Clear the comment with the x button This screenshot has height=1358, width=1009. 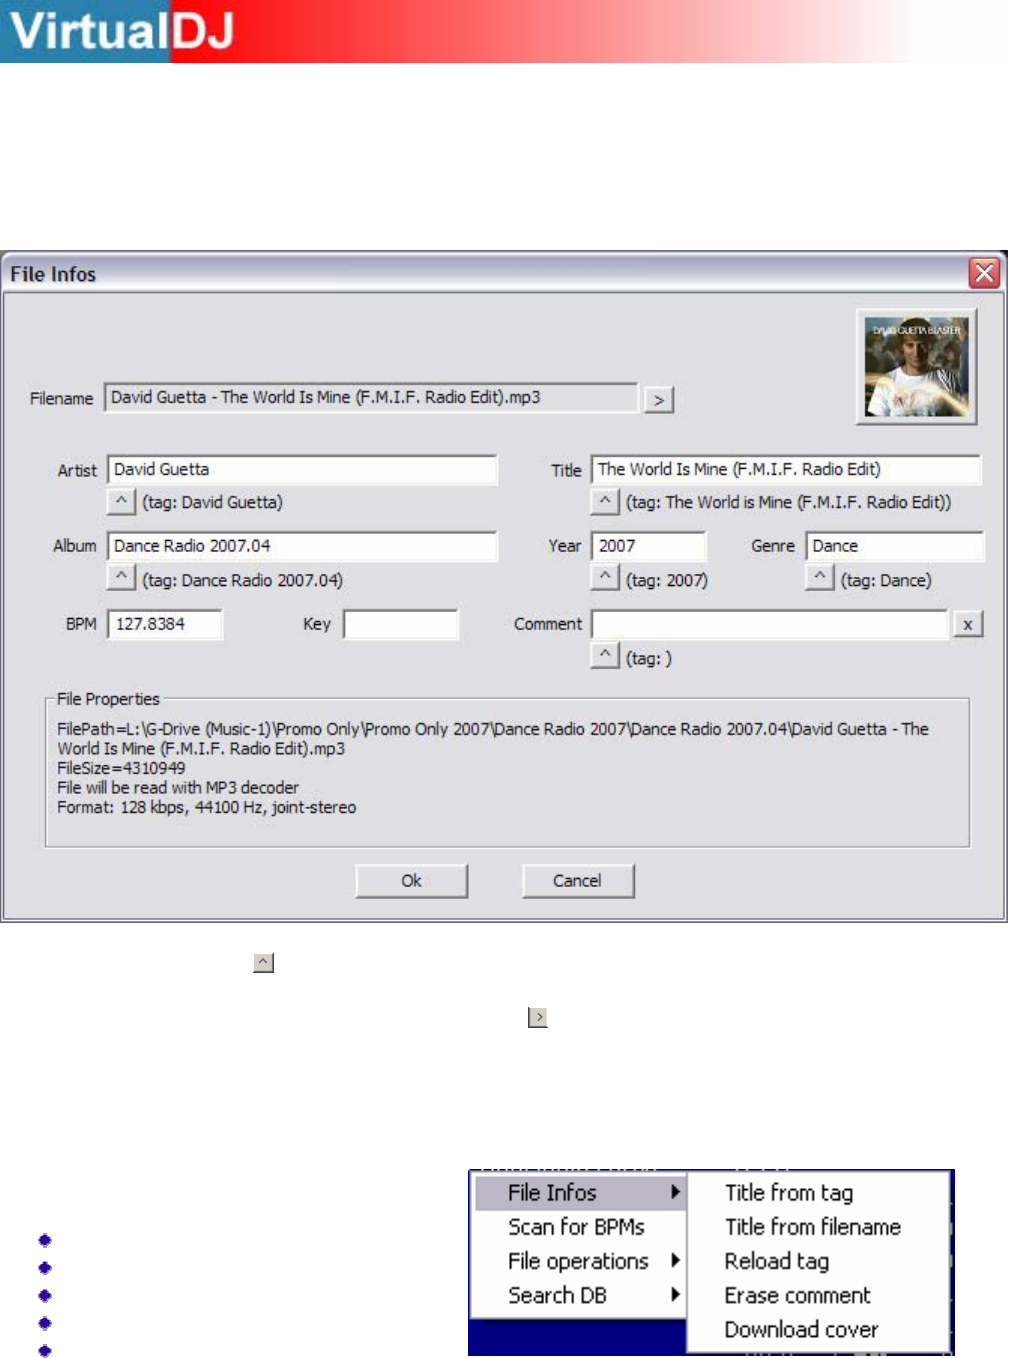968,624
